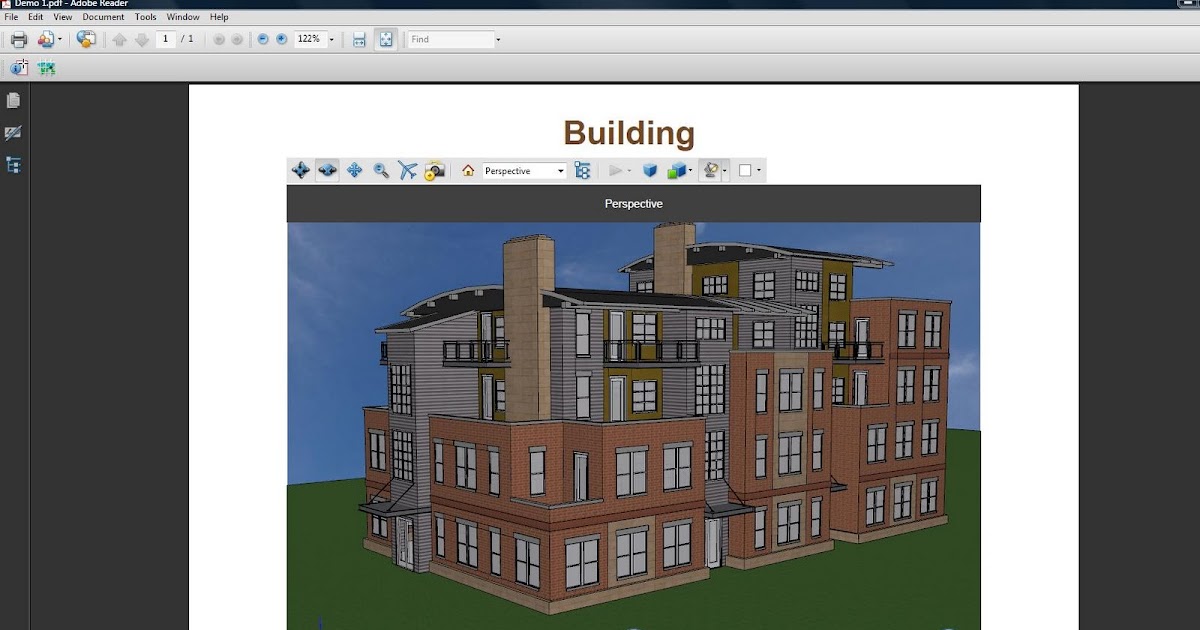
Task: Click the green geospatial measuring tool icon
Action: tap(46, 68)
